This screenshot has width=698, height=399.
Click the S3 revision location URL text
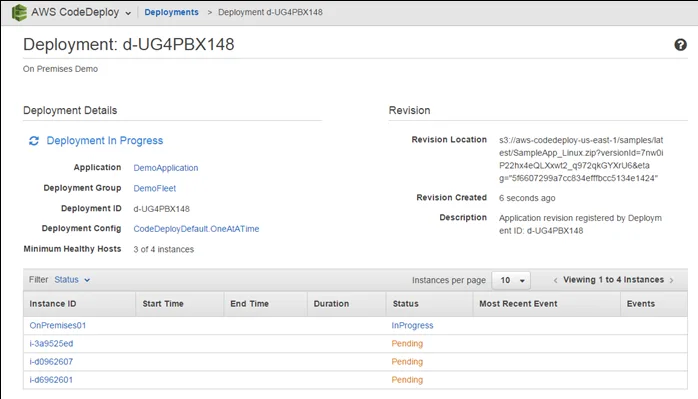pos(581,159)
